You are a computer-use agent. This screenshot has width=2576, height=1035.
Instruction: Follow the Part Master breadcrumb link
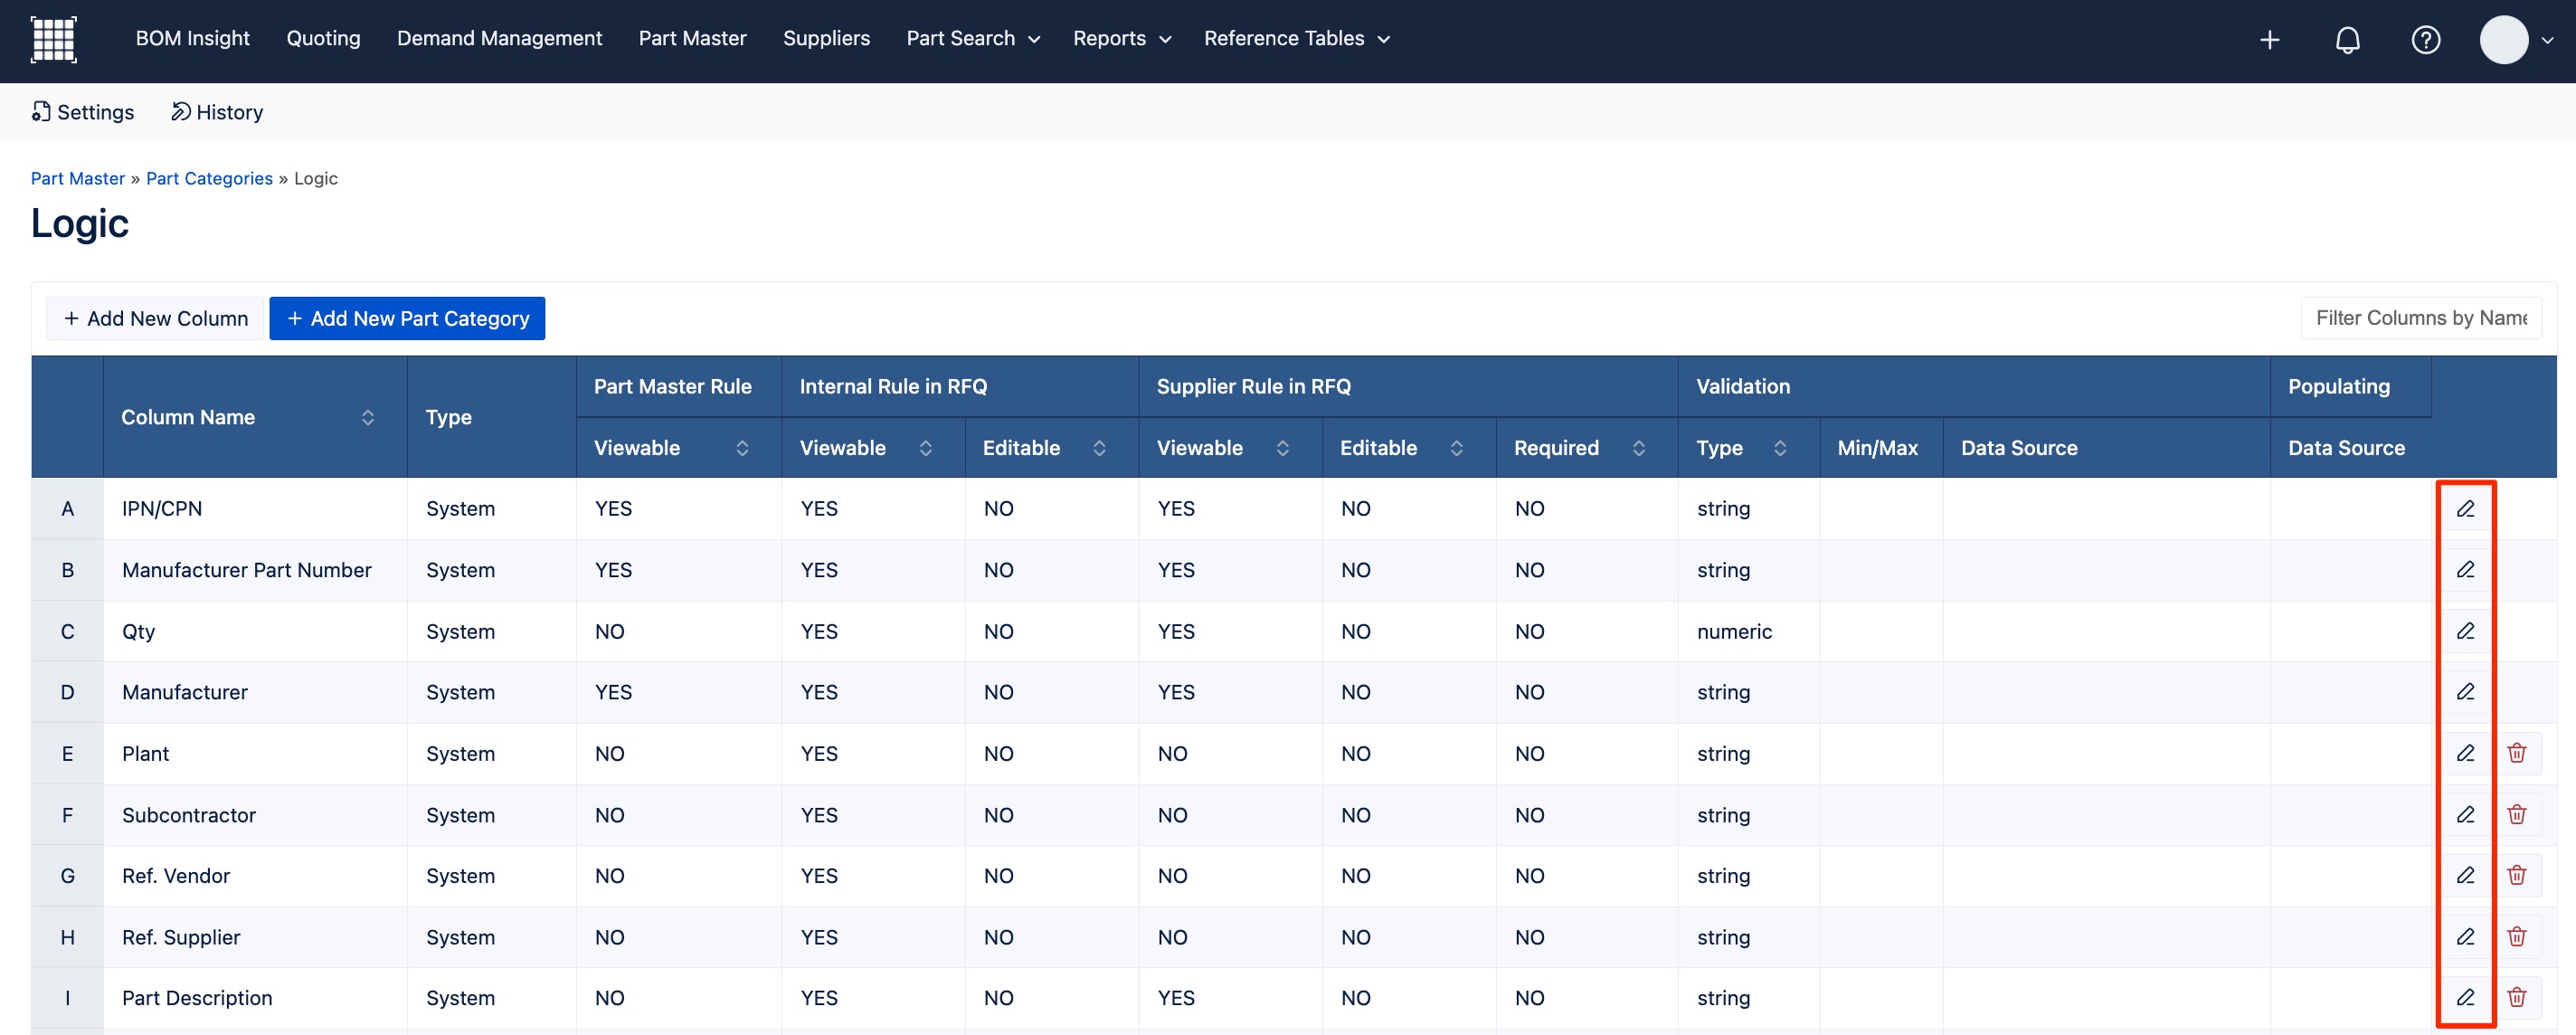pyautogui.click(x=78, y=178)
